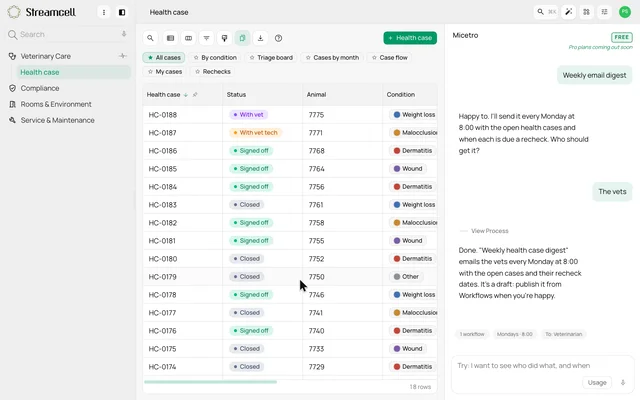Open the settings sliders icon top right
640x400 pixels.
[604, 12]
